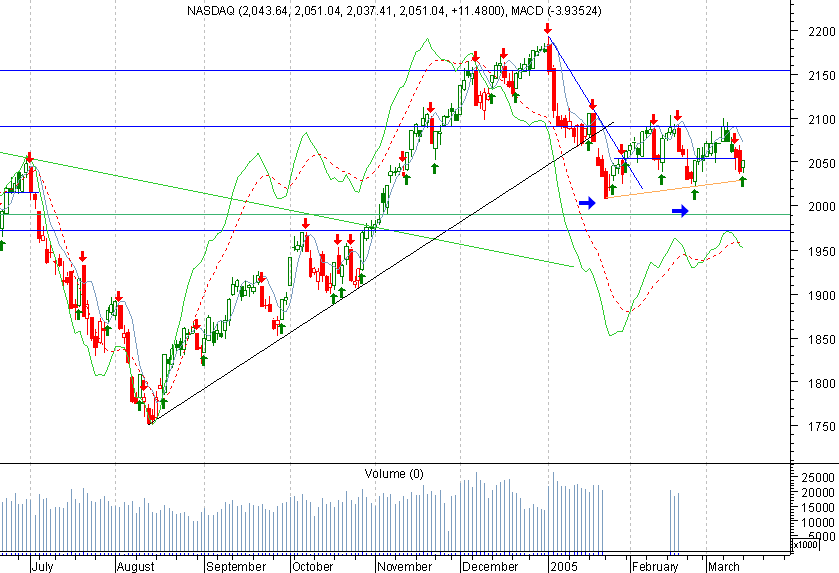Click the Volume (0) panel label
This screenshot has width=839, height=573.
[394, 473]
